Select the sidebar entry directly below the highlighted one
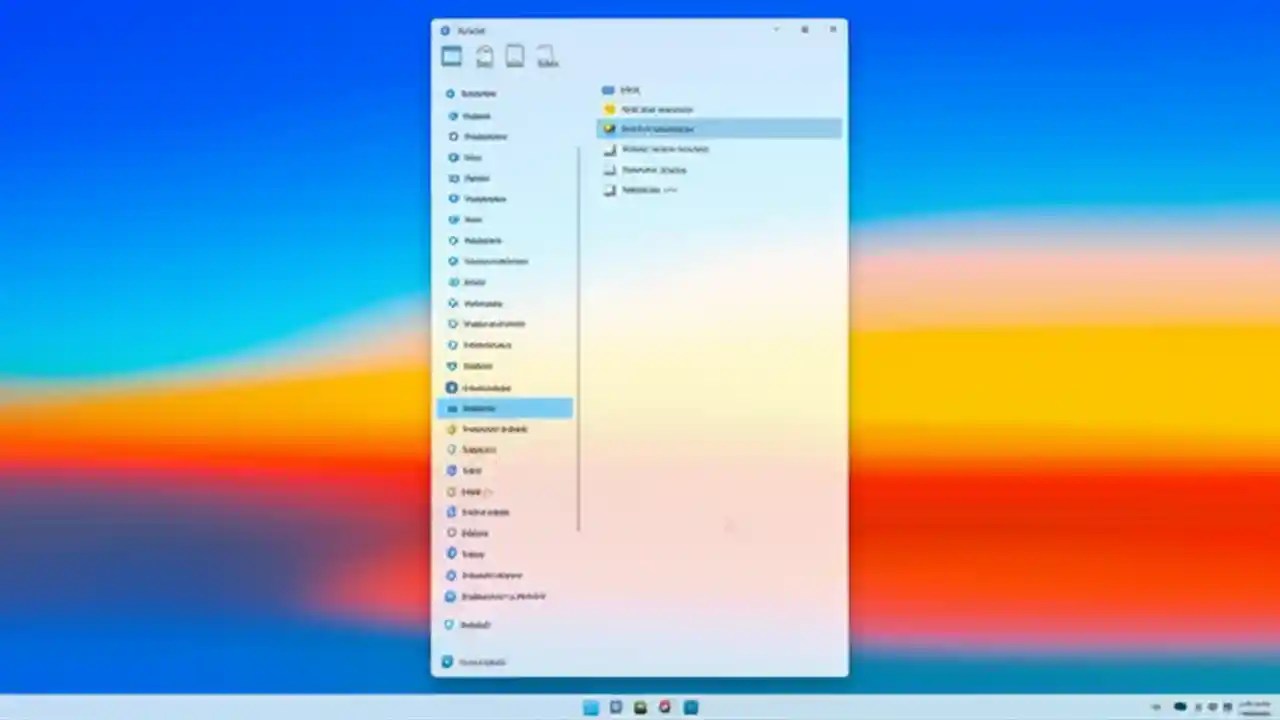Image resolution: width=1280 pixels, height=720 pixels. click(x=494, y=428)
